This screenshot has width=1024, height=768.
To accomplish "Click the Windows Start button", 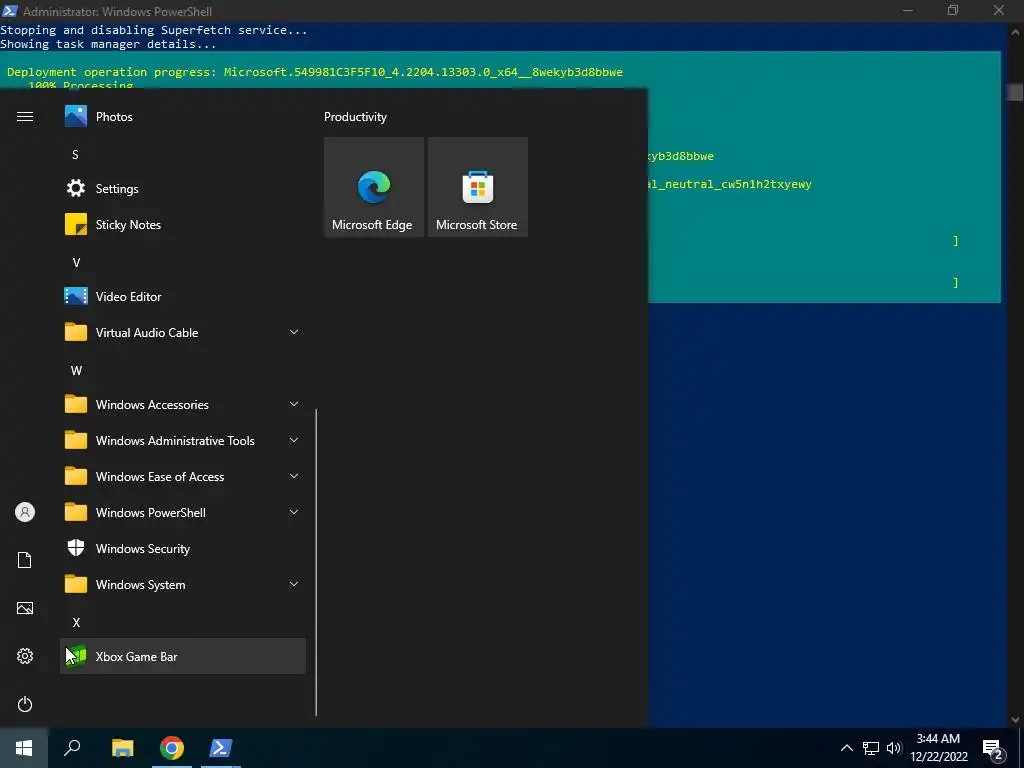I will tap(24, 748).
